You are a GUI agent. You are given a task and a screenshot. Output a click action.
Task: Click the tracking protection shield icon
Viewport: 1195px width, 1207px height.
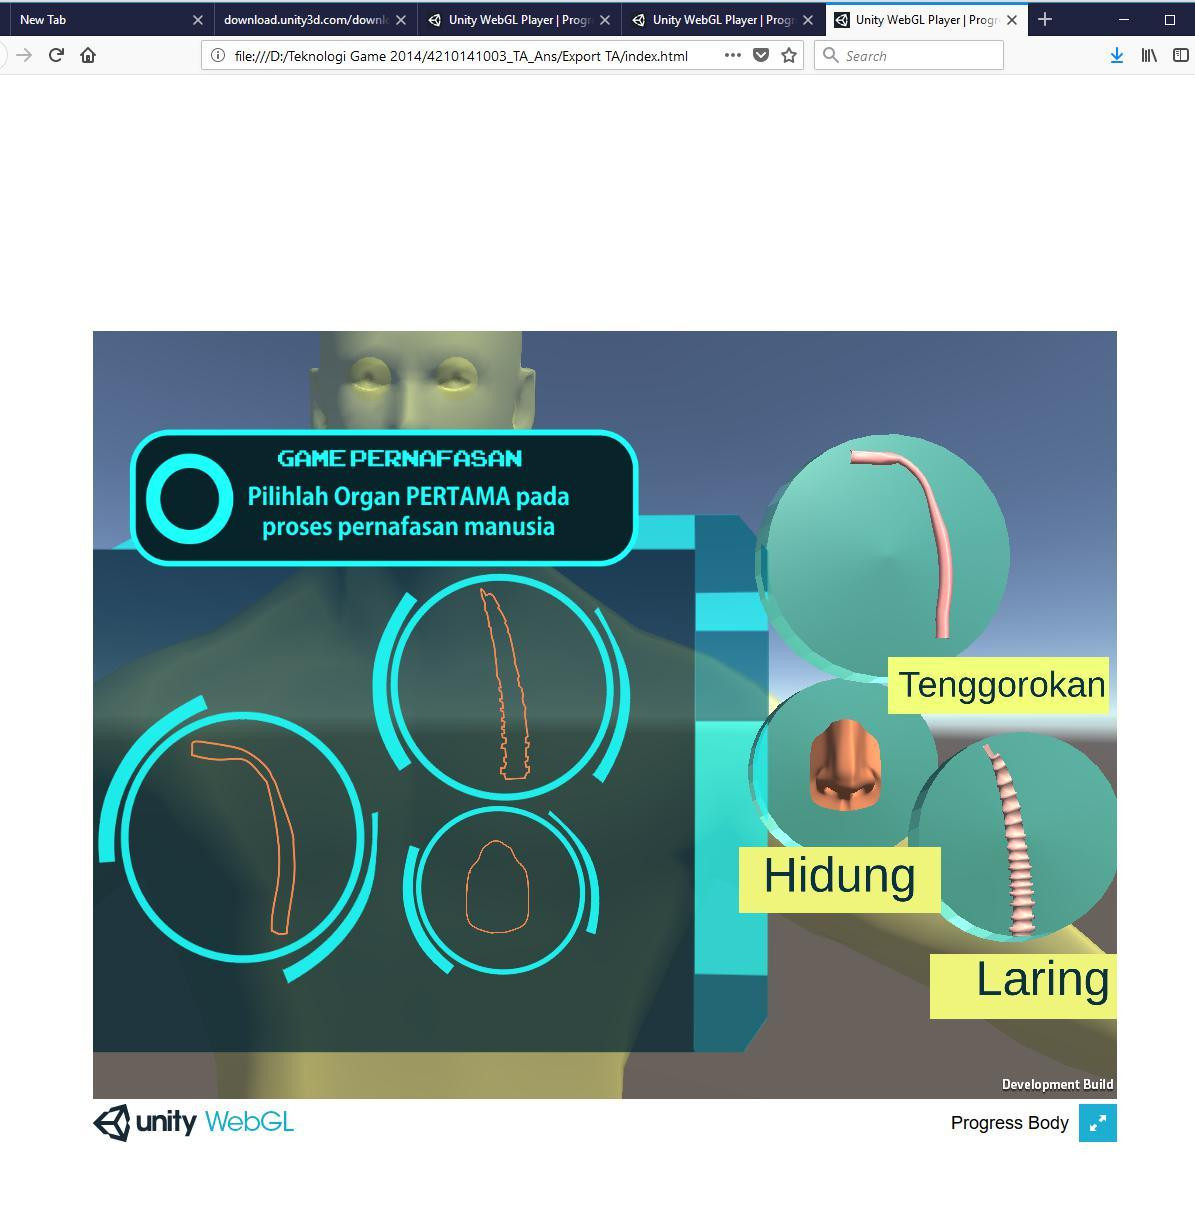tap(761, 55)
